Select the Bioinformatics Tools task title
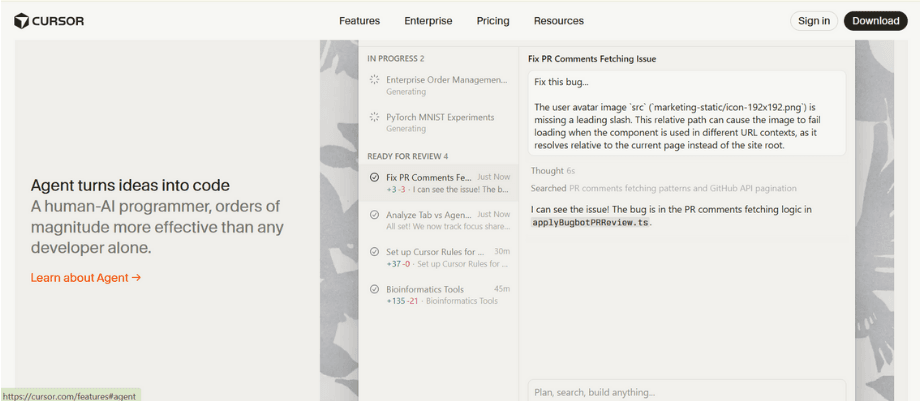Image resolution: width=921 pixels, height=401 pixels. tap(425, 289)
